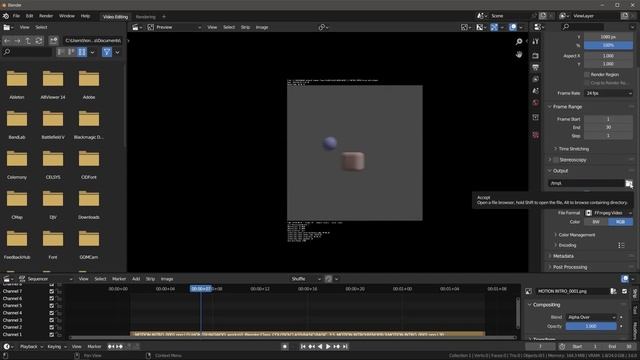Collapse the Frame Range panel

pyautogui.click(x=567, y=107)
